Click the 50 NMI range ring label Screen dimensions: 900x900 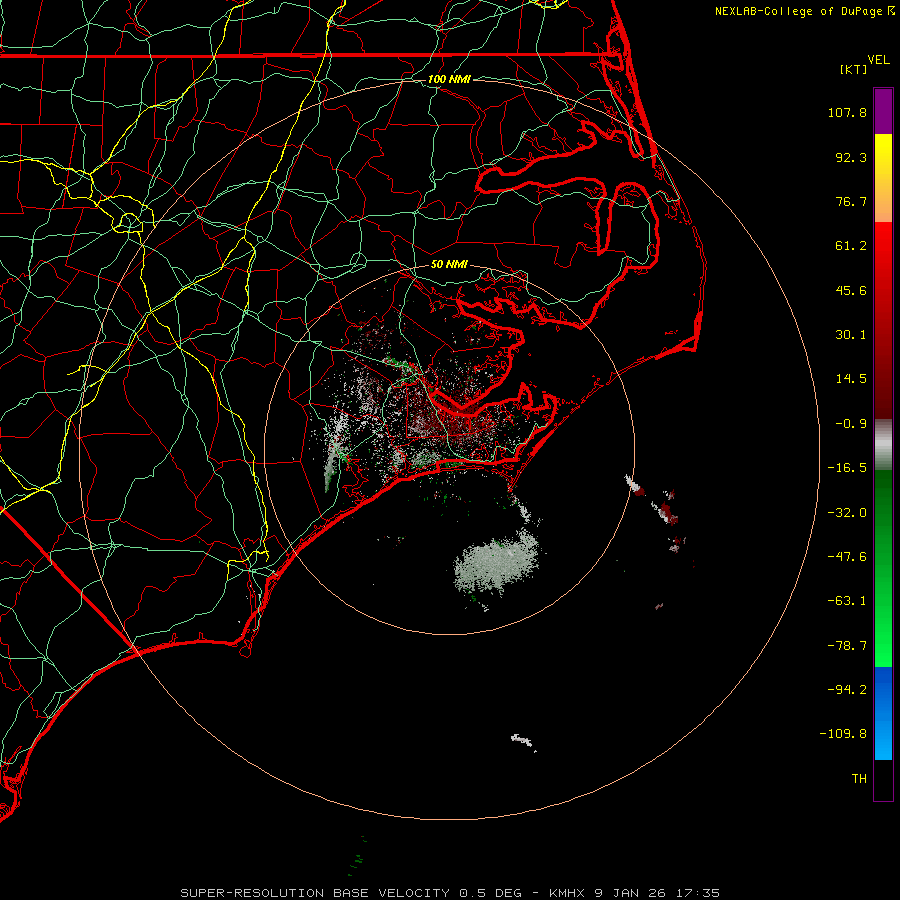point(449,264)
